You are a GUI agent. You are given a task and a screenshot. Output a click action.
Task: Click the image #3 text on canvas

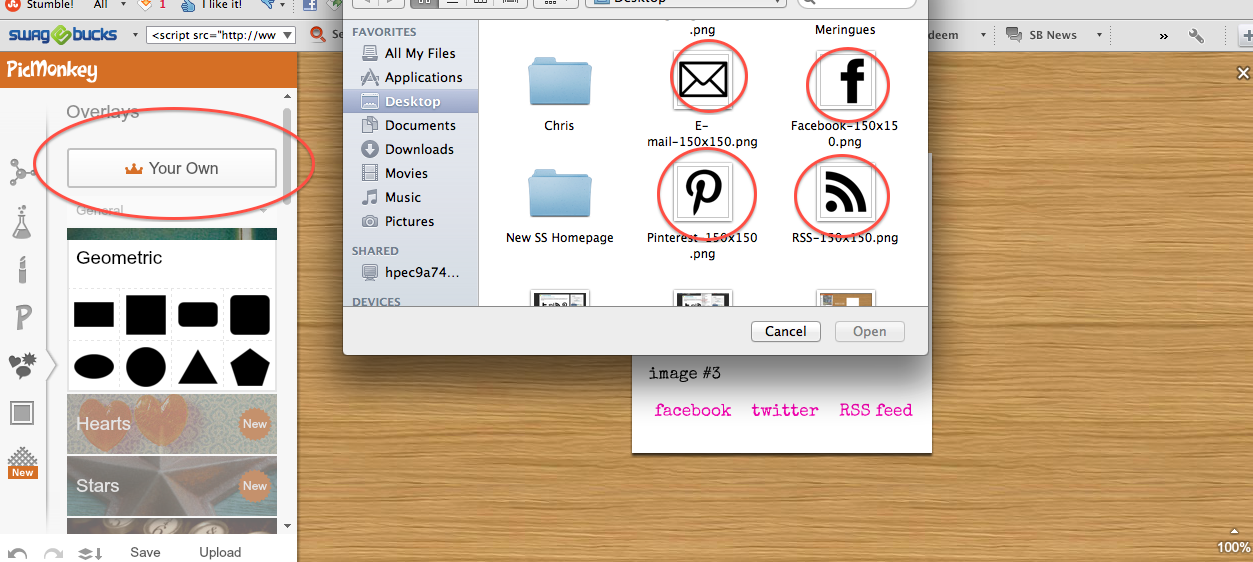click(x=685, y=373)
